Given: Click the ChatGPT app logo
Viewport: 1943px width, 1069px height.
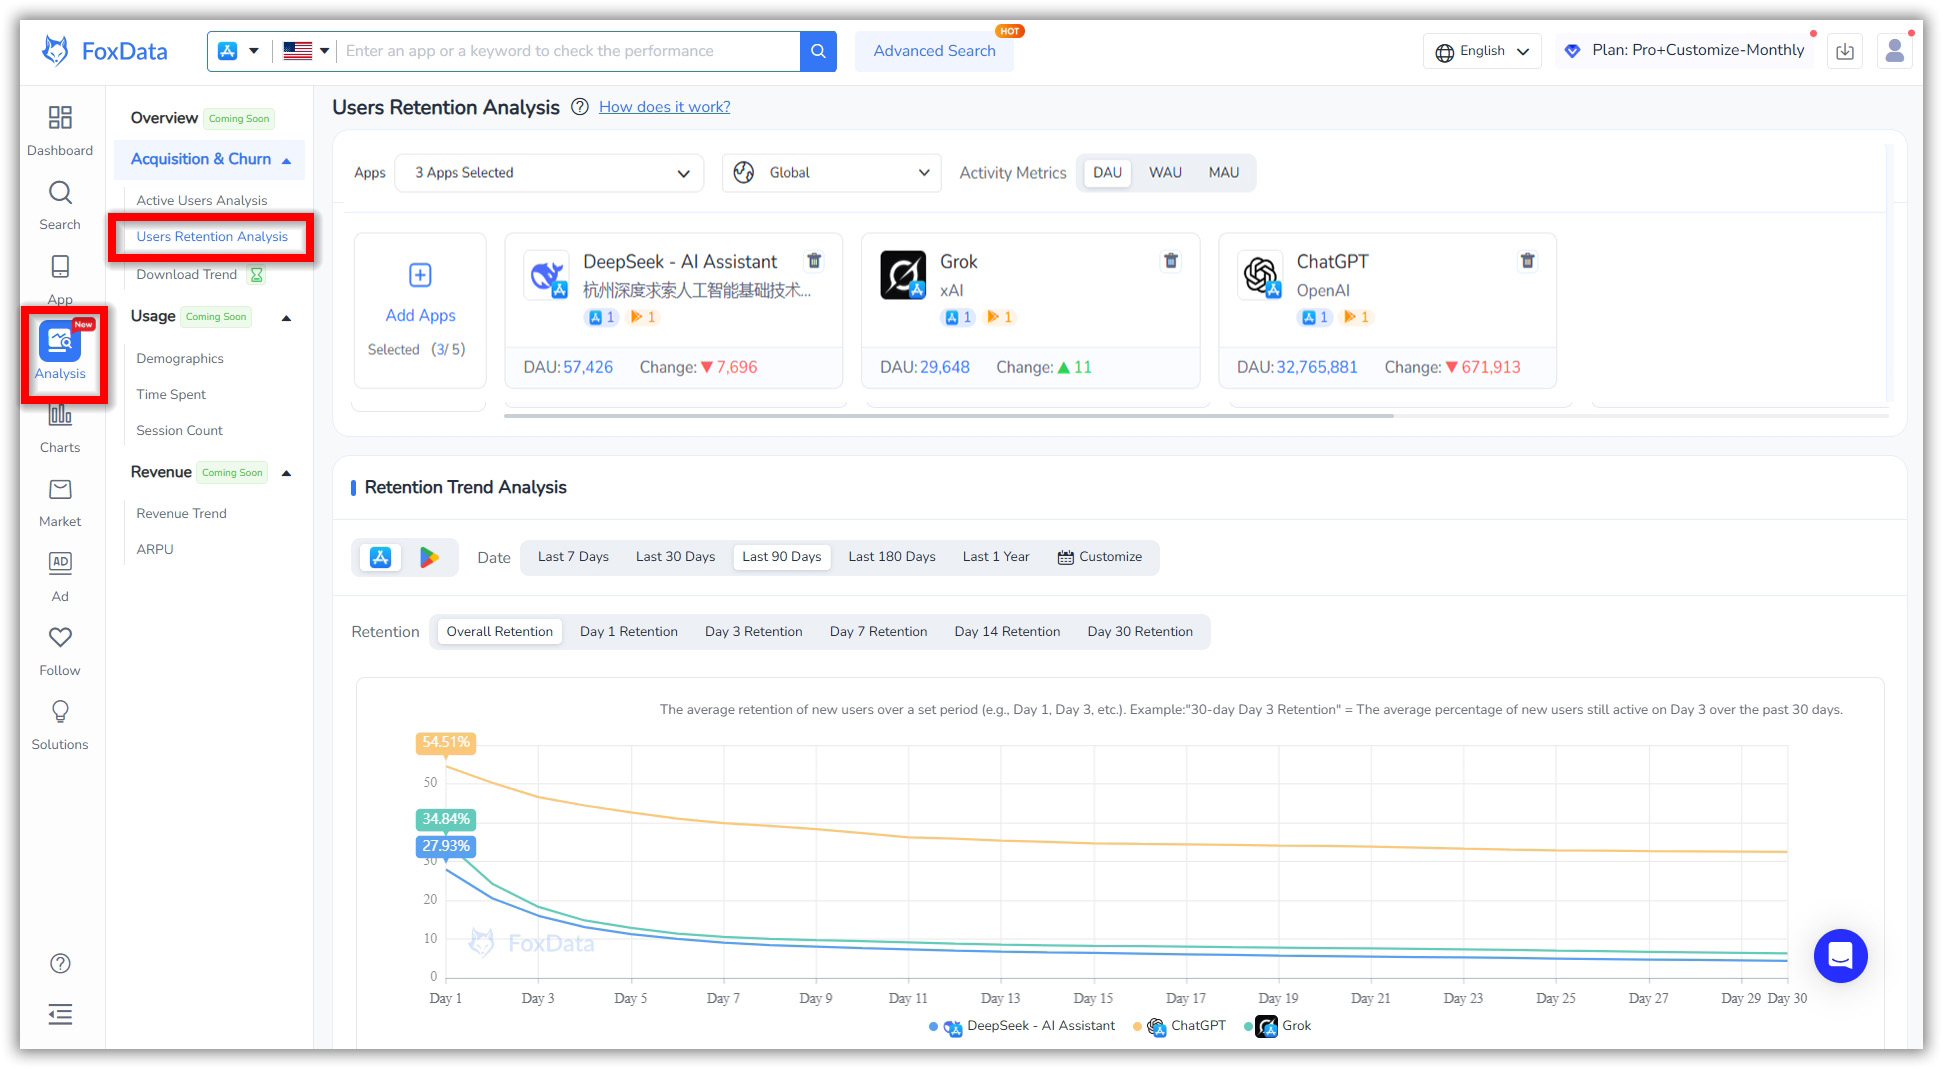Looking at the screenshot, I should pos(1260,275).
